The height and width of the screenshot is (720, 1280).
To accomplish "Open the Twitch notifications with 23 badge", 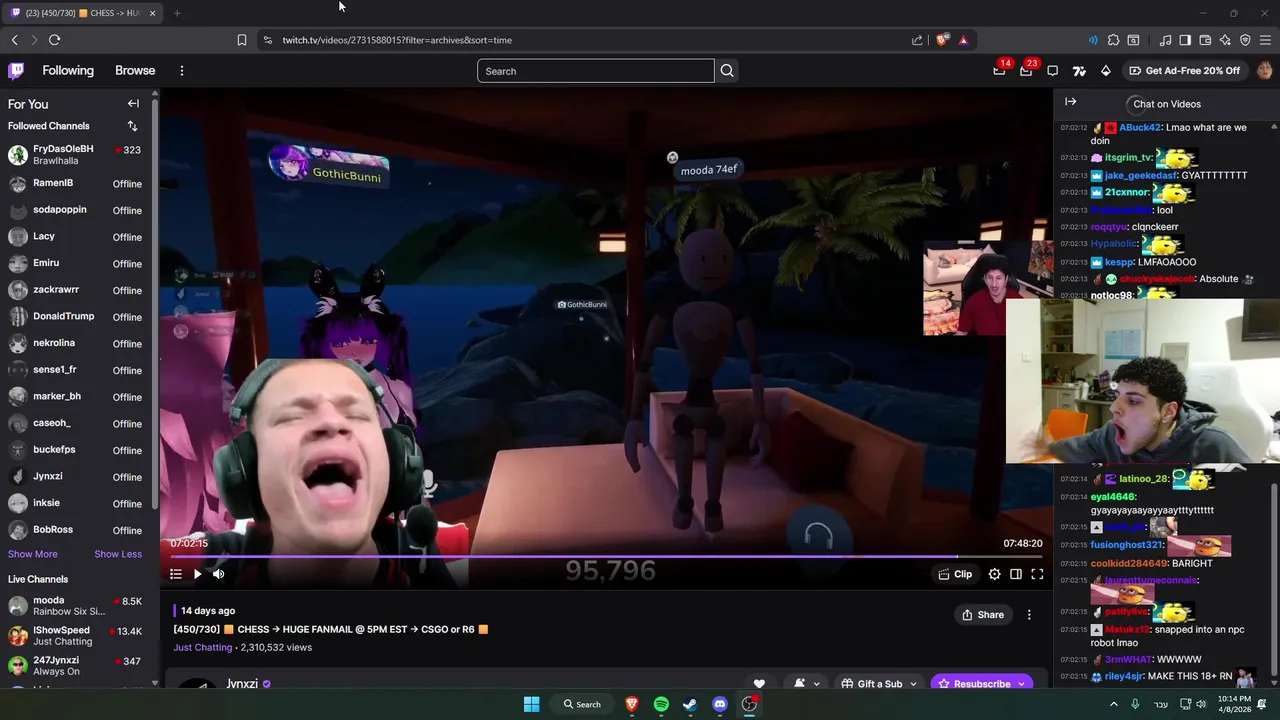I will click(1026, 70).
